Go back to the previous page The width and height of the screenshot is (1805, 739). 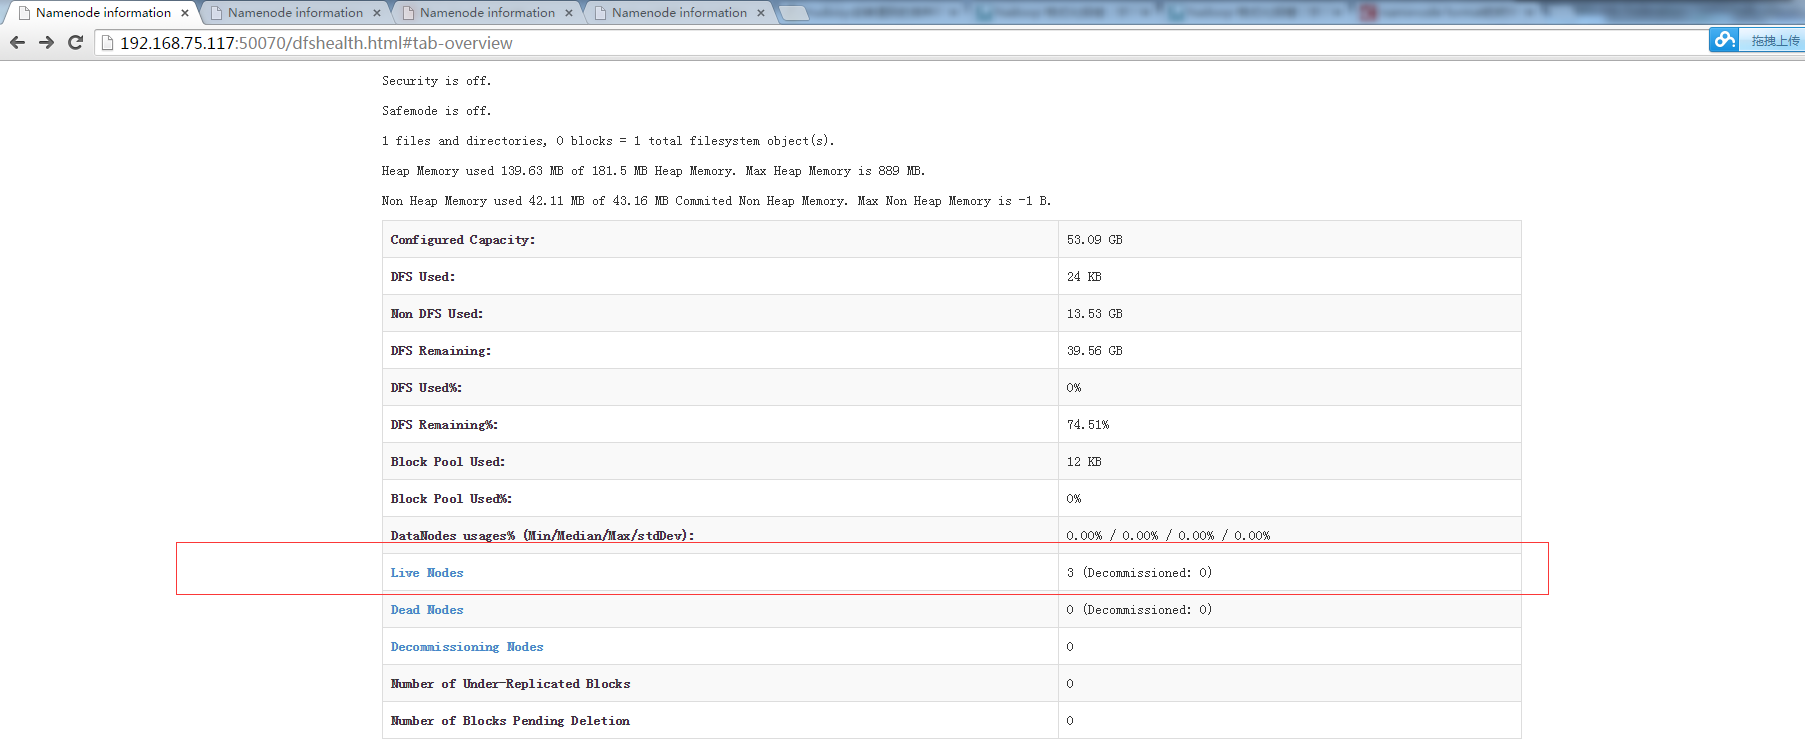pos(17,43)
